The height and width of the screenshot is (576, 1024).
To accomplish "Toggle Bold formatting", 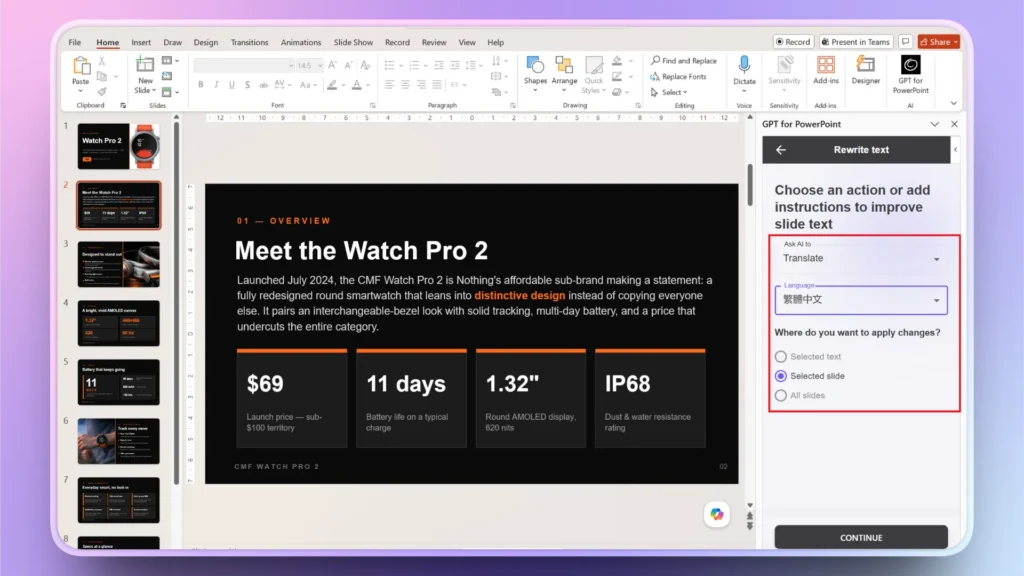I will coord(200,85).
